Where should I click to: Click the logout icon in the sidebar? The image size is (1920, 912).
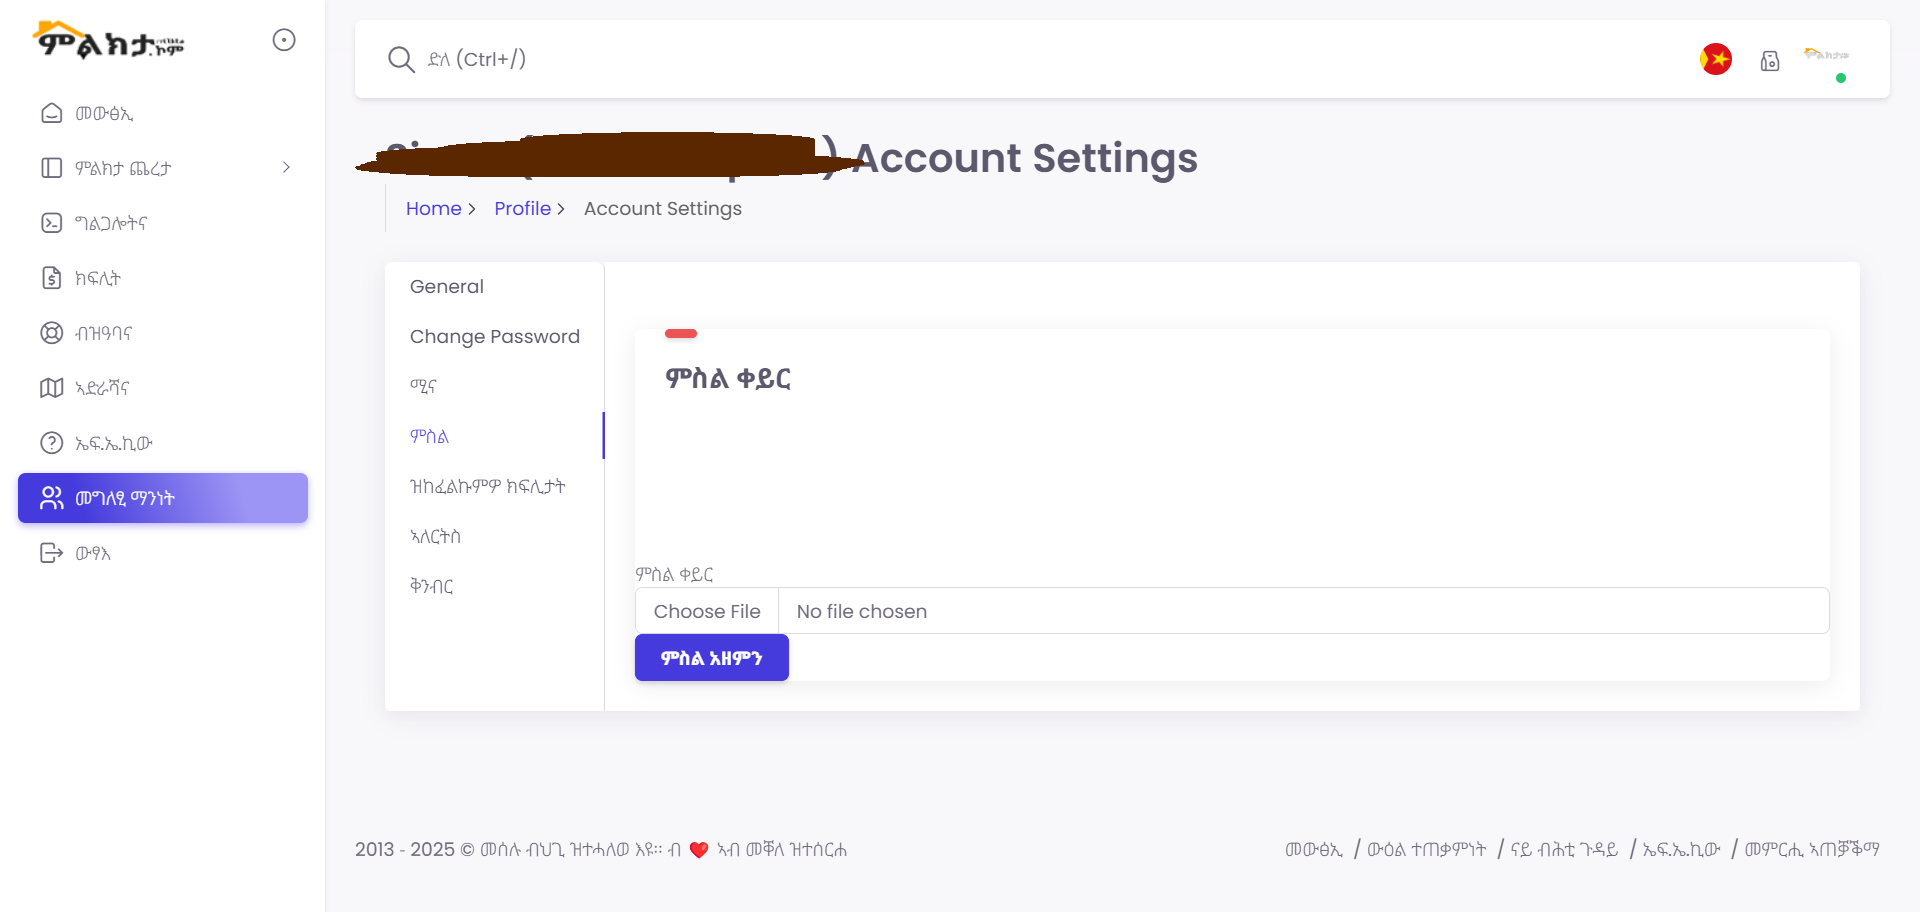(x=51, y=553)
